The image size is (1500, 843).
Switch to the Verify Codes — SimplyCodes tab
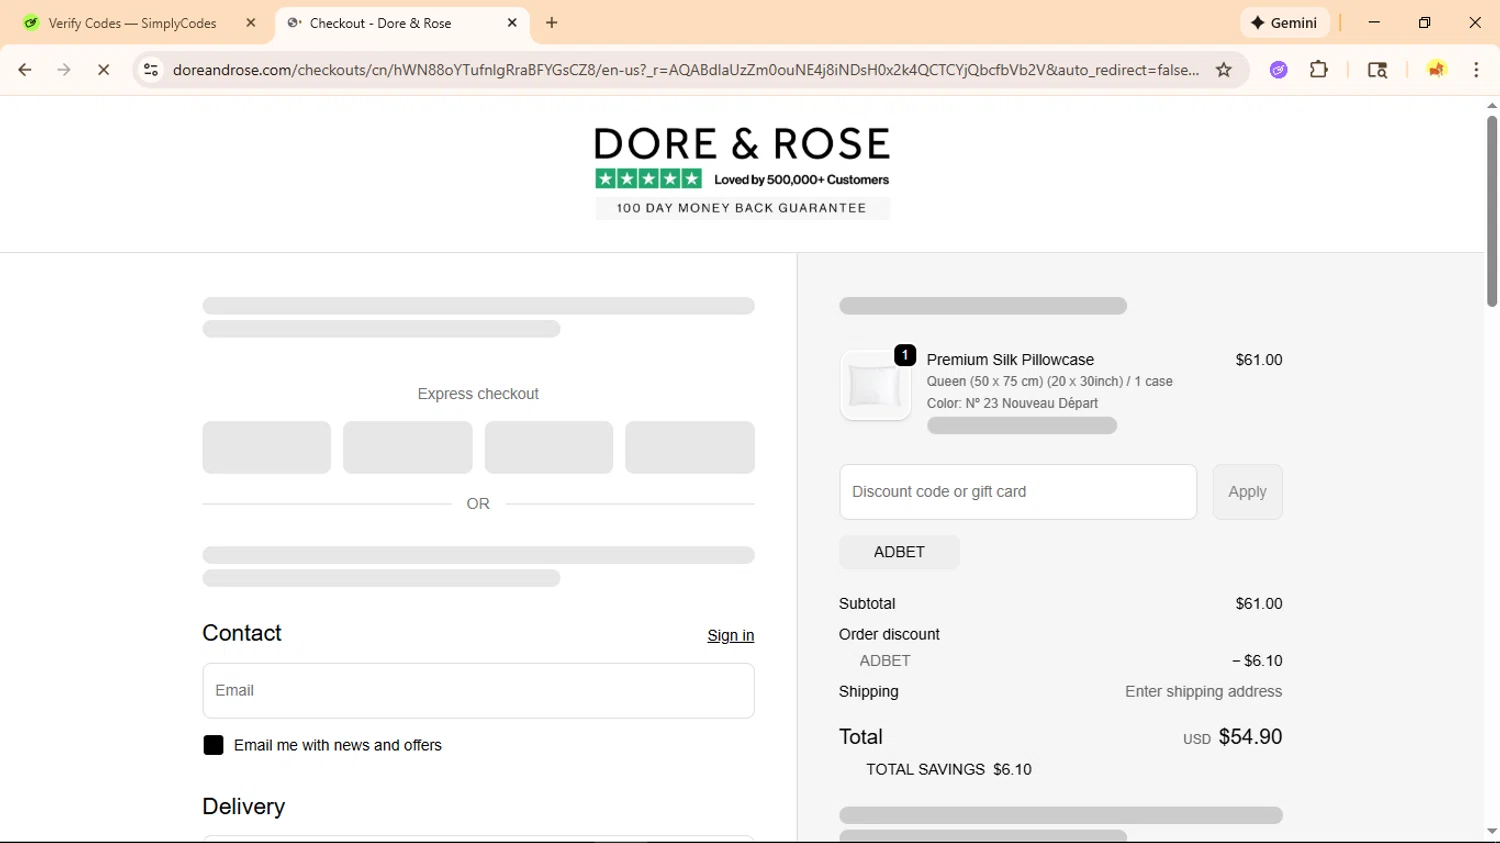(x=133, y=23)
